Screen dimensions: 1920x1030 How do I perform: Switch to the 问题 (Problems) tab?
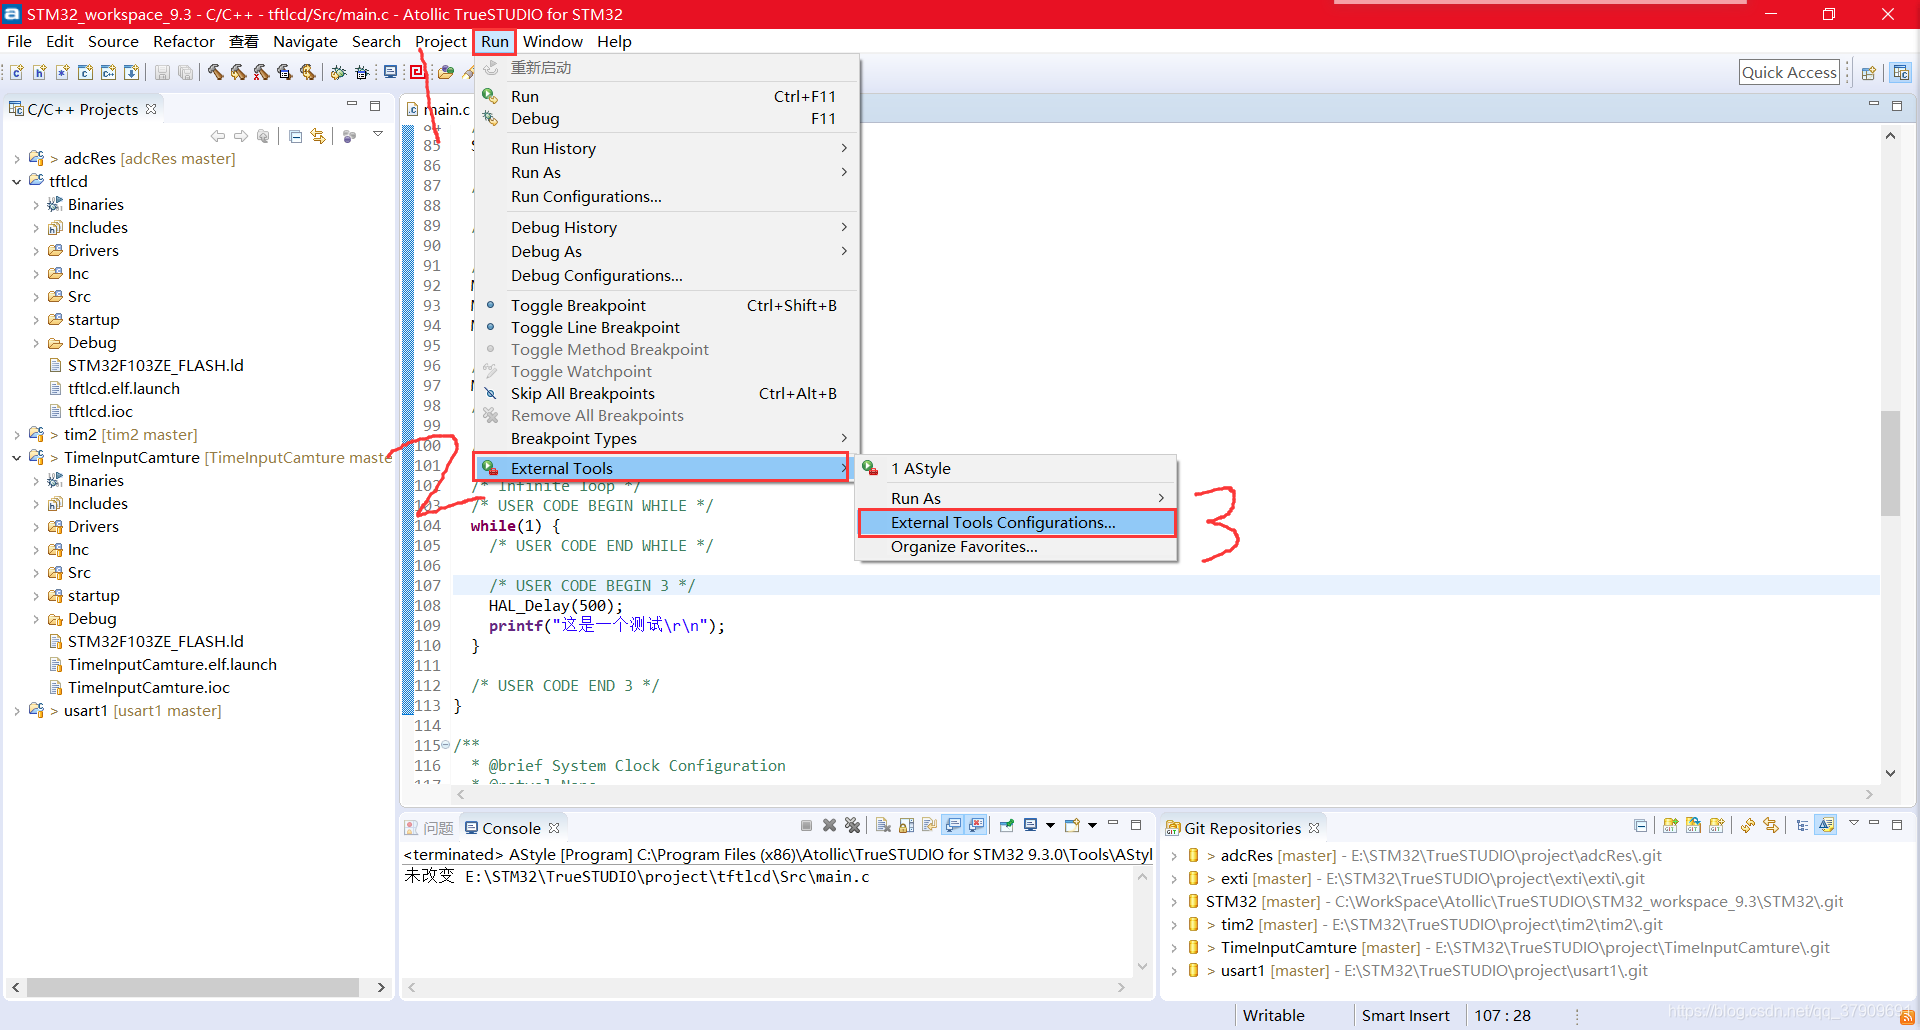pos(429,827)
